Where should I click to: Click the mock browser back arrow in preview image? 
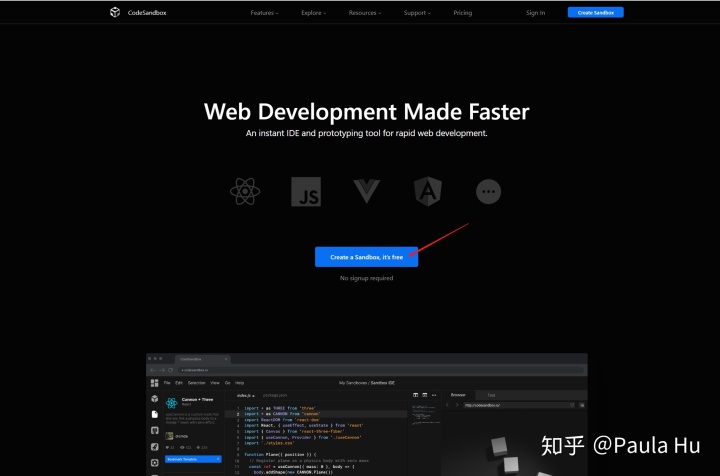pyautogui.click(x=153, y=370)
